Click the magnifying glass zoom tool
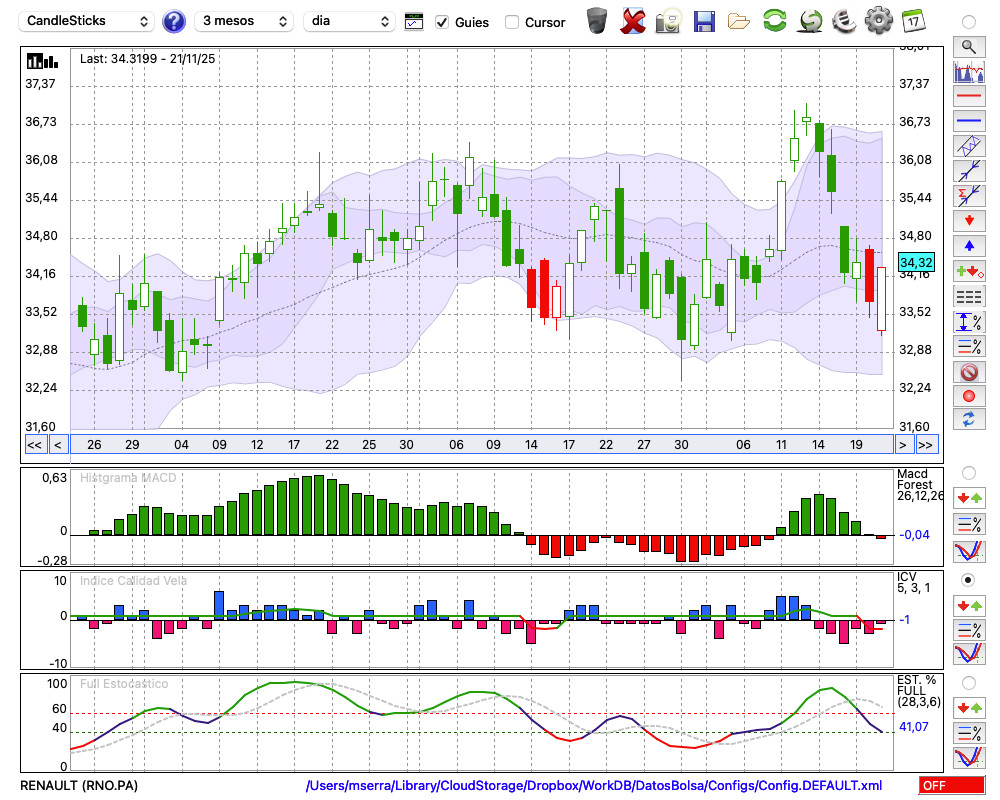 [x=968, y=46]
